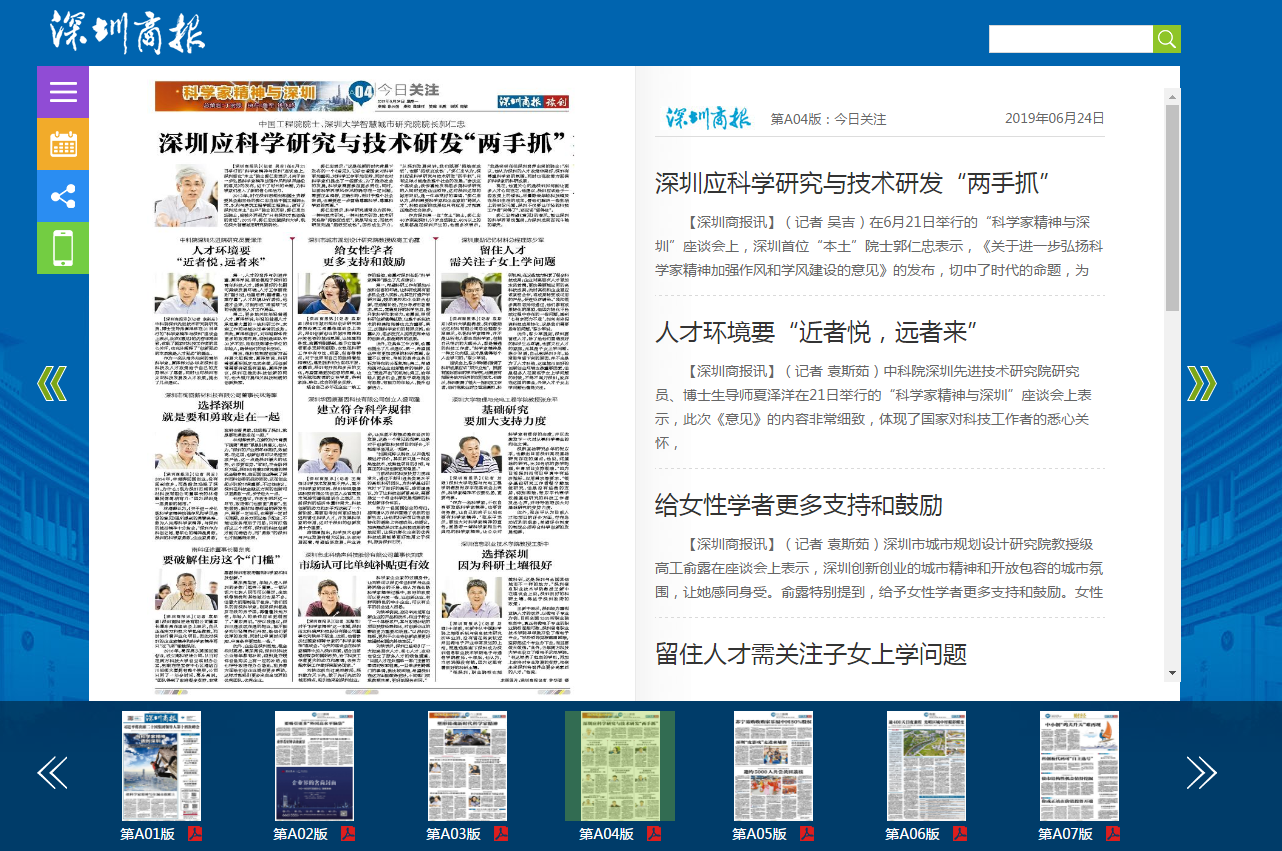Download PDF of 第A03版

[x=501, y=834]
